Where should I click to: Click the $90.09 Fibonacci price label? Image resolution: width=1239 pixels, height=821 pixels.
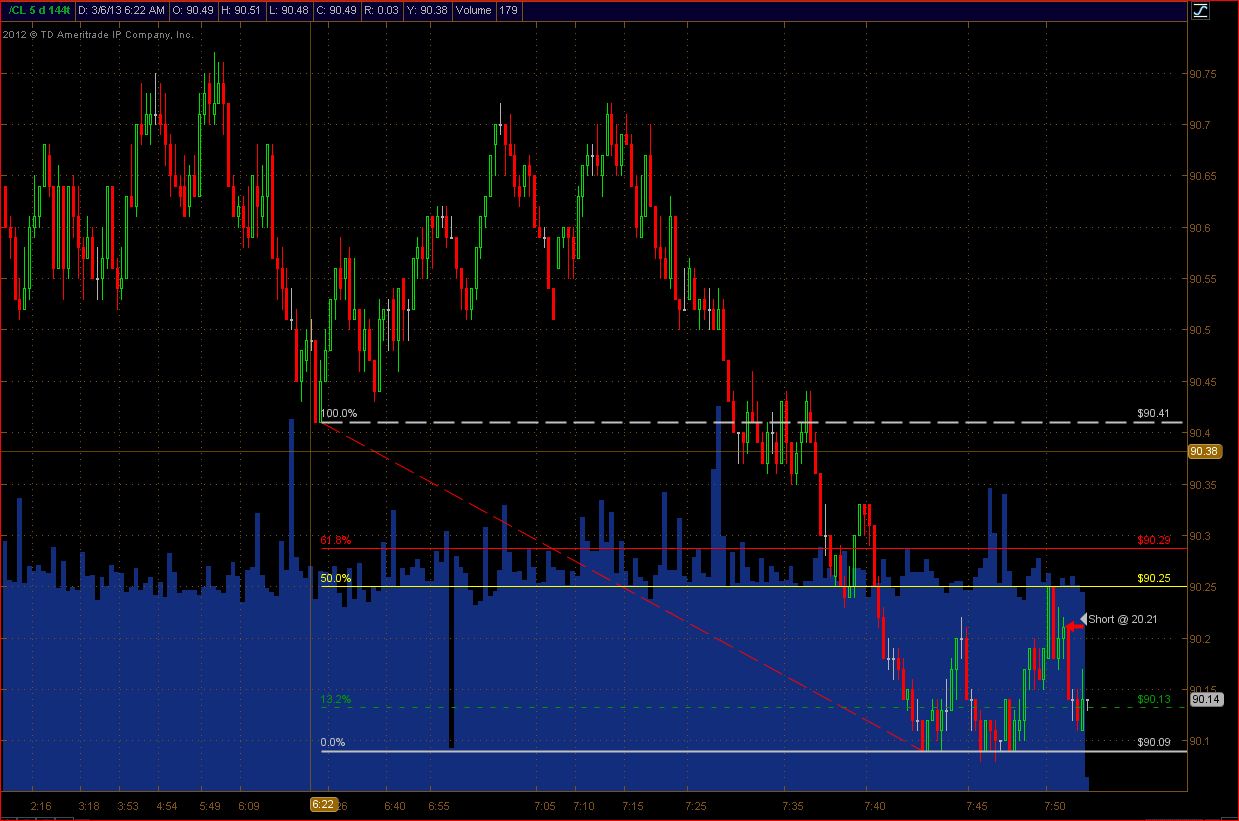click(x=1155, y=742)
